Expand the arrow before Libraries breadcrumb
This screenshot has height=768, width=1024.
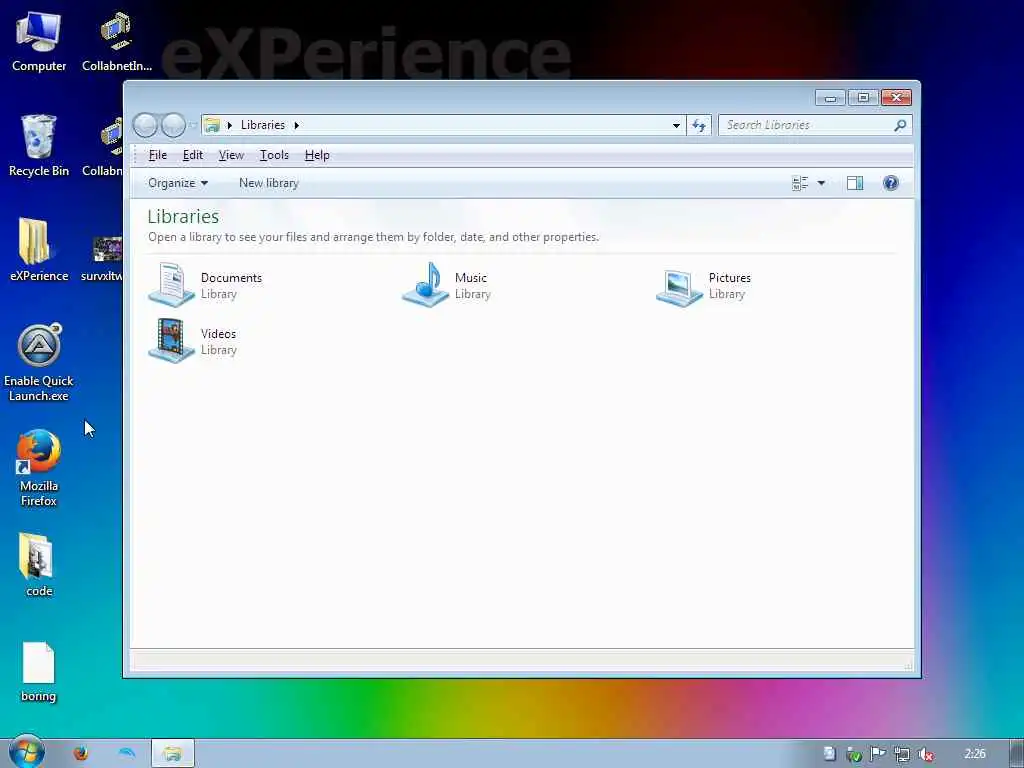230,125
